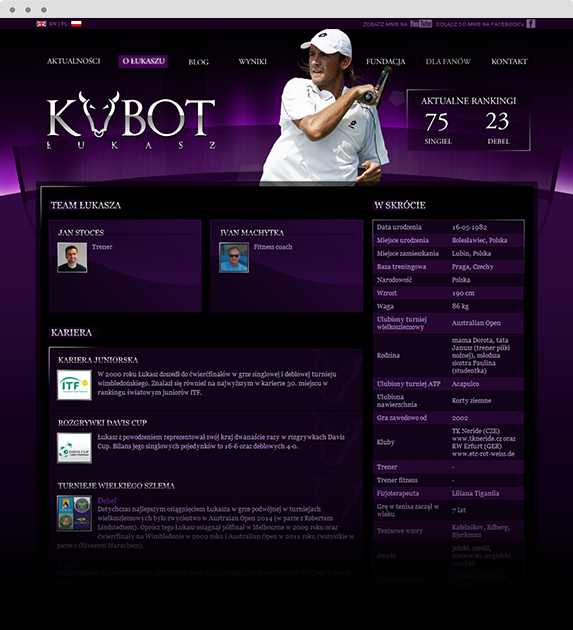Open the Fundacja menu item

(x=385, y=61)
